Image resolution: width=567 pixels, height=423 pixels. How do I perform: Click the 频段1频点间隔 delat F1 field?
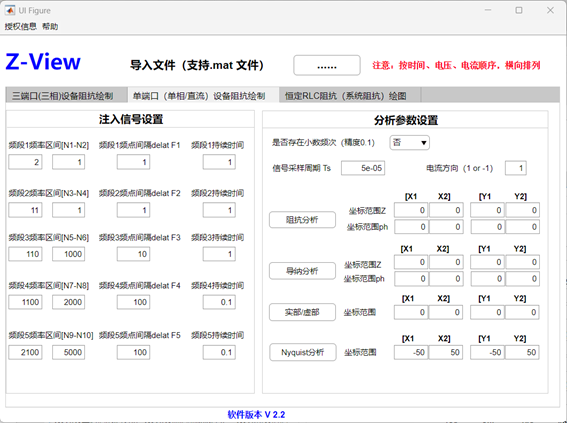pos(133,162)
